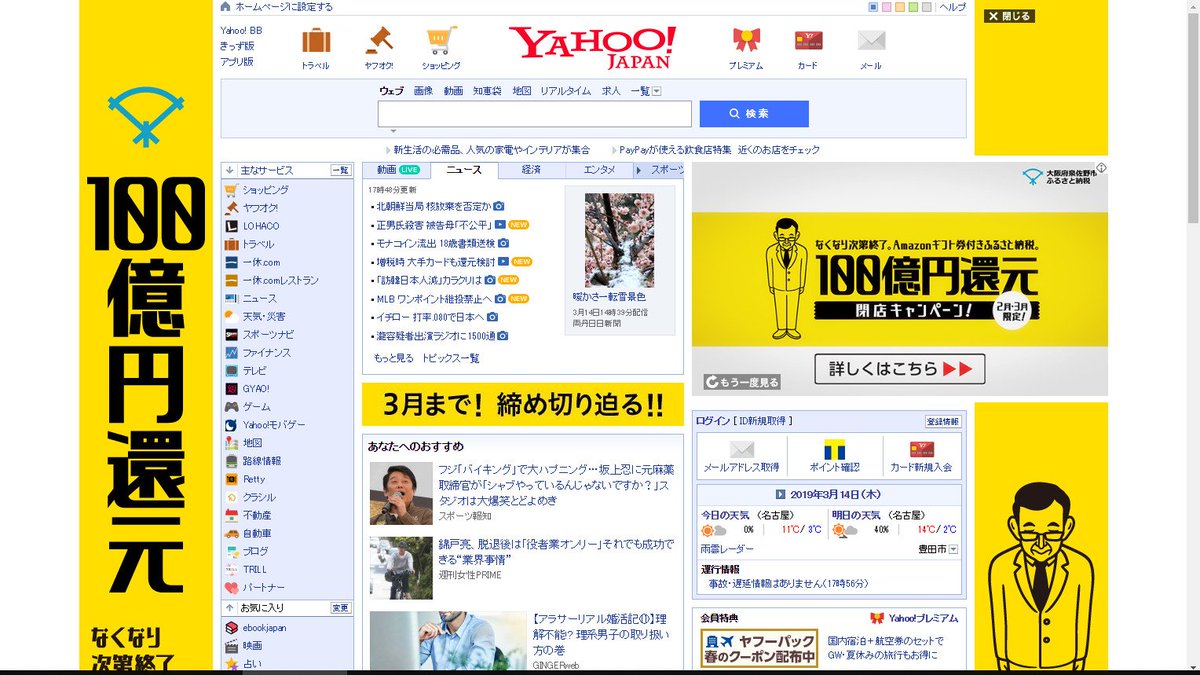Viewport: 1200px width, 675px height.
Task: Click the ゲーム controller icon in sidebar
Action: (x=231, y=407)
